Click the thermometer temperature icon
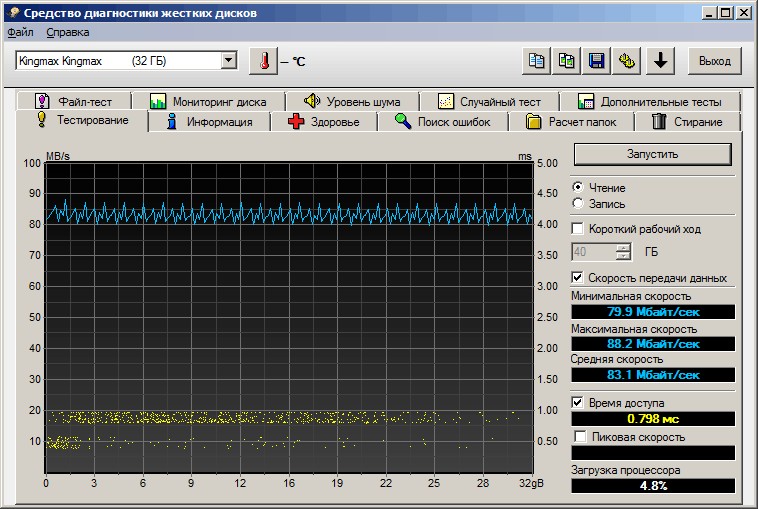758x509 pixels. point(263,61)
